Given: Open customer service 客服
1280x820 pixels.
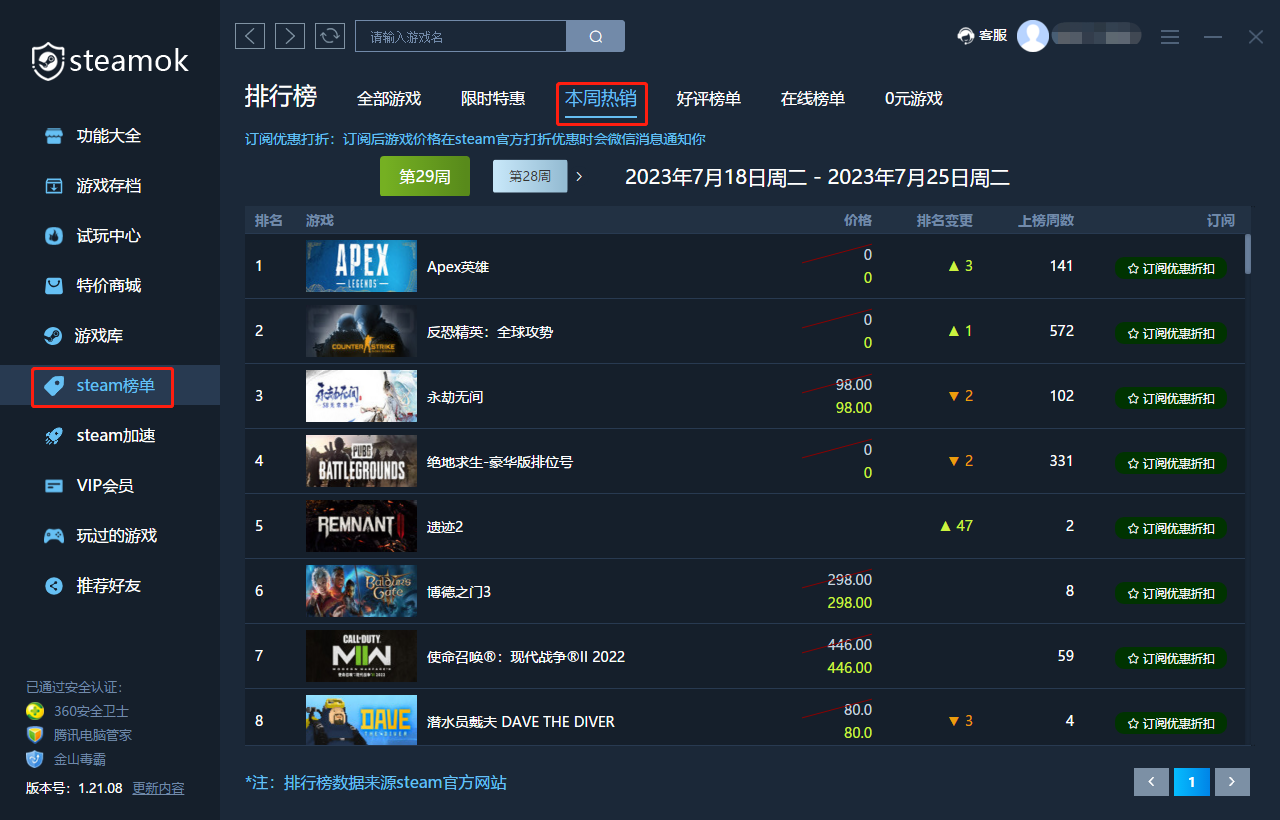Looking at the screenshot, I should 982,36.
